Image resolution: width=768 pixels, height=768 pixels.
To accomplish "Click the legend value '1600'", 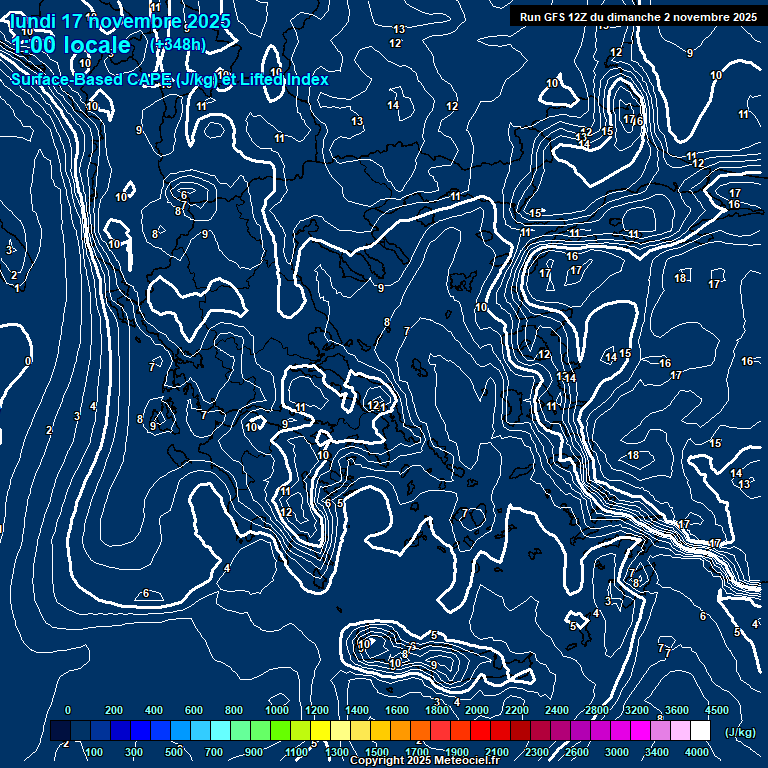I will click(x=397, y=710).
